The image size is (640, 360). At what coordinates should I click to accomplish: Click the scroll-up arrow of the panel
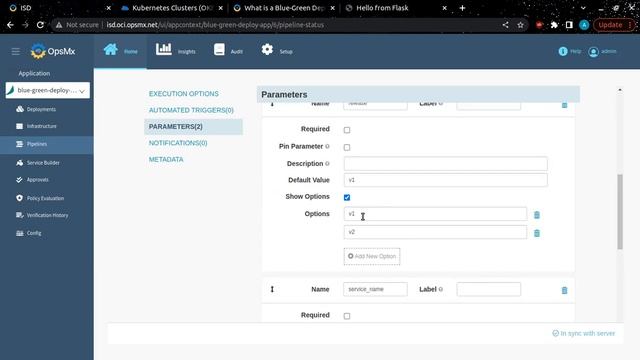click(620, 90)
